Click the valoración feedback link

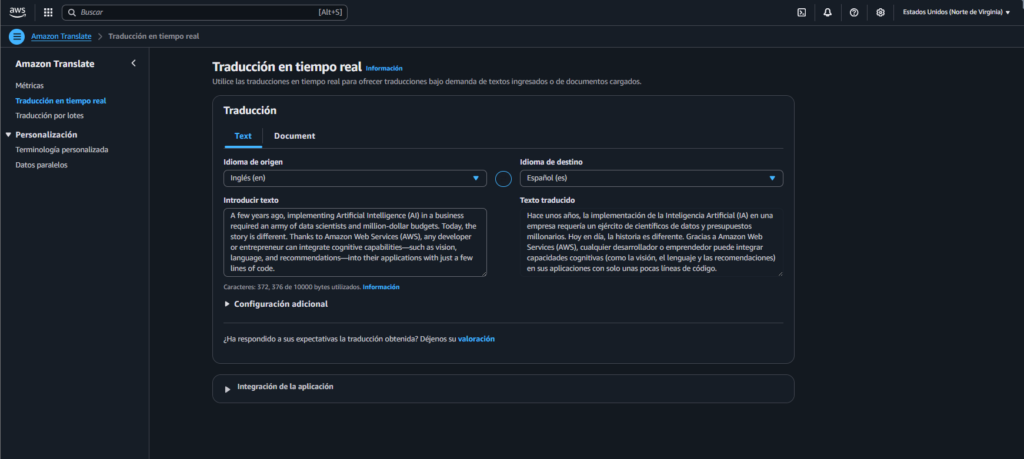click(x=476, y=339)
